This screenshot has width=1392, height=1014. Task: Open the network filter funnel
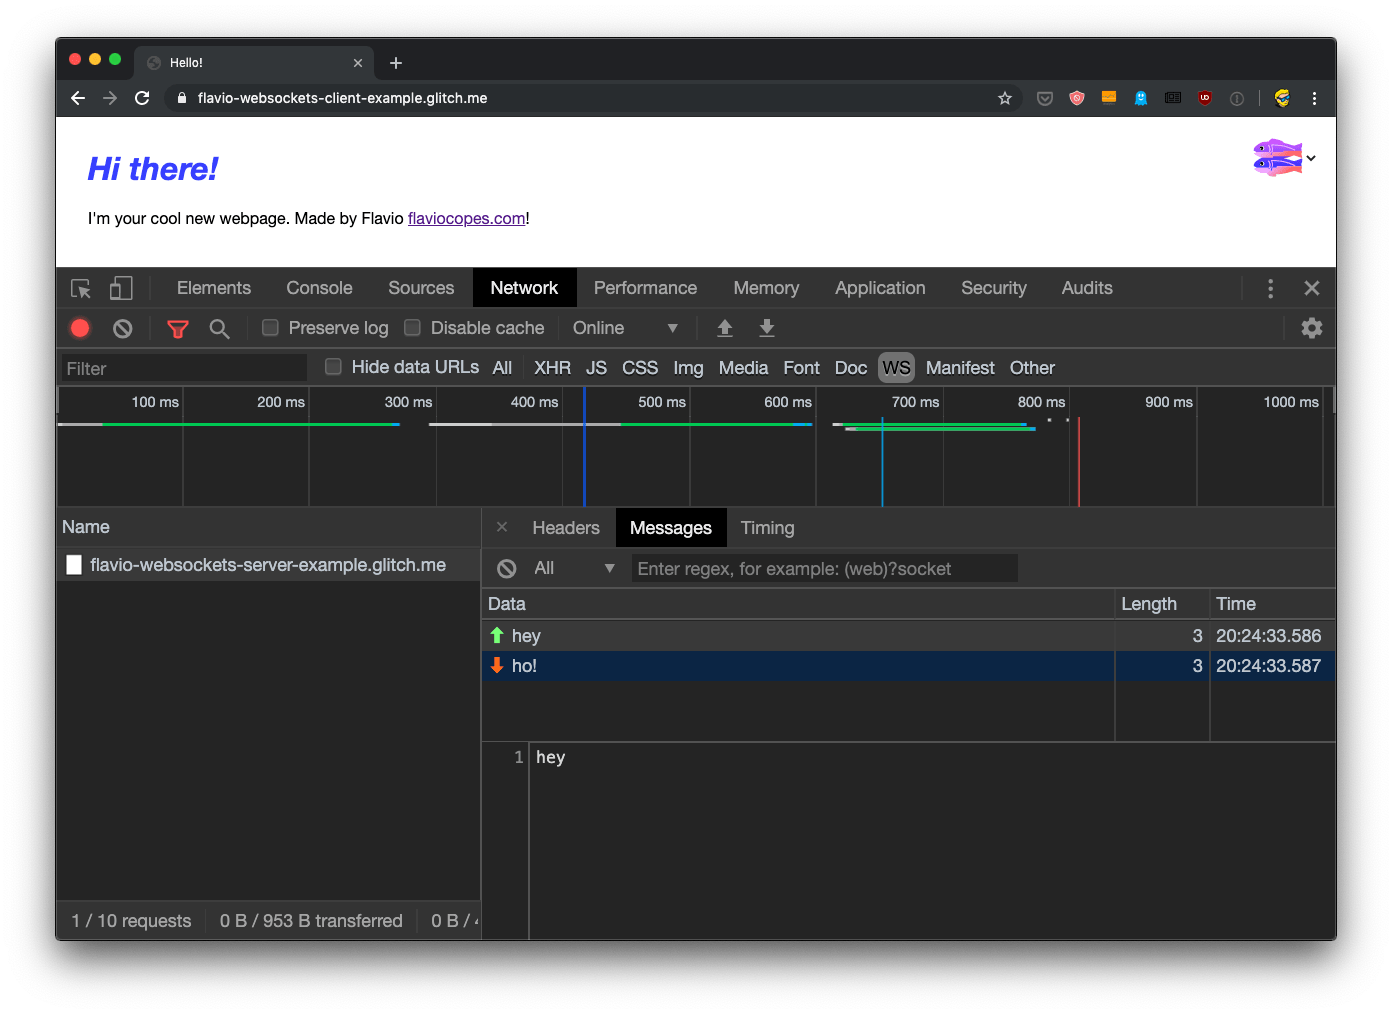[178, 327]
